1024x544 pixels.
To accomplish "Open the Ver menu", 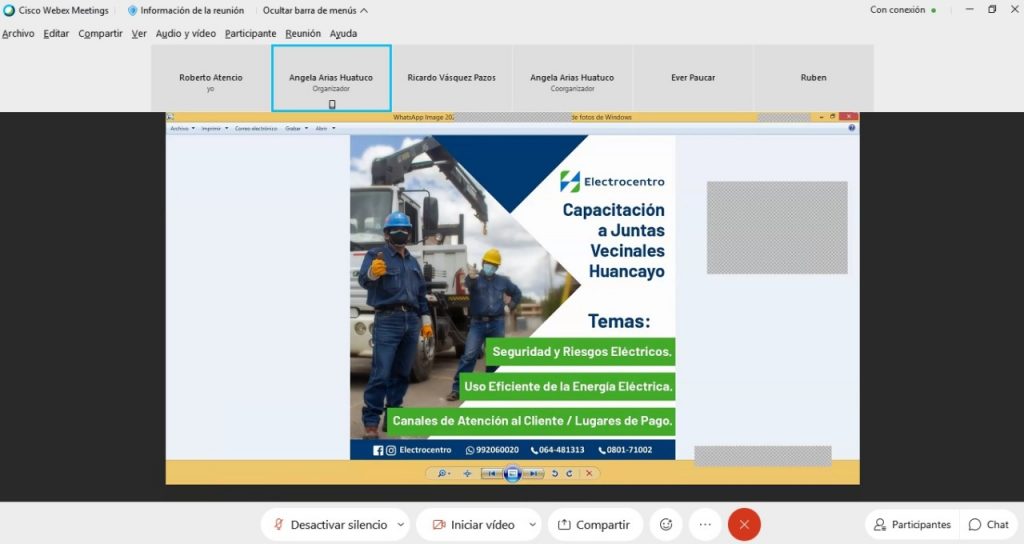I will pos(139,33).
